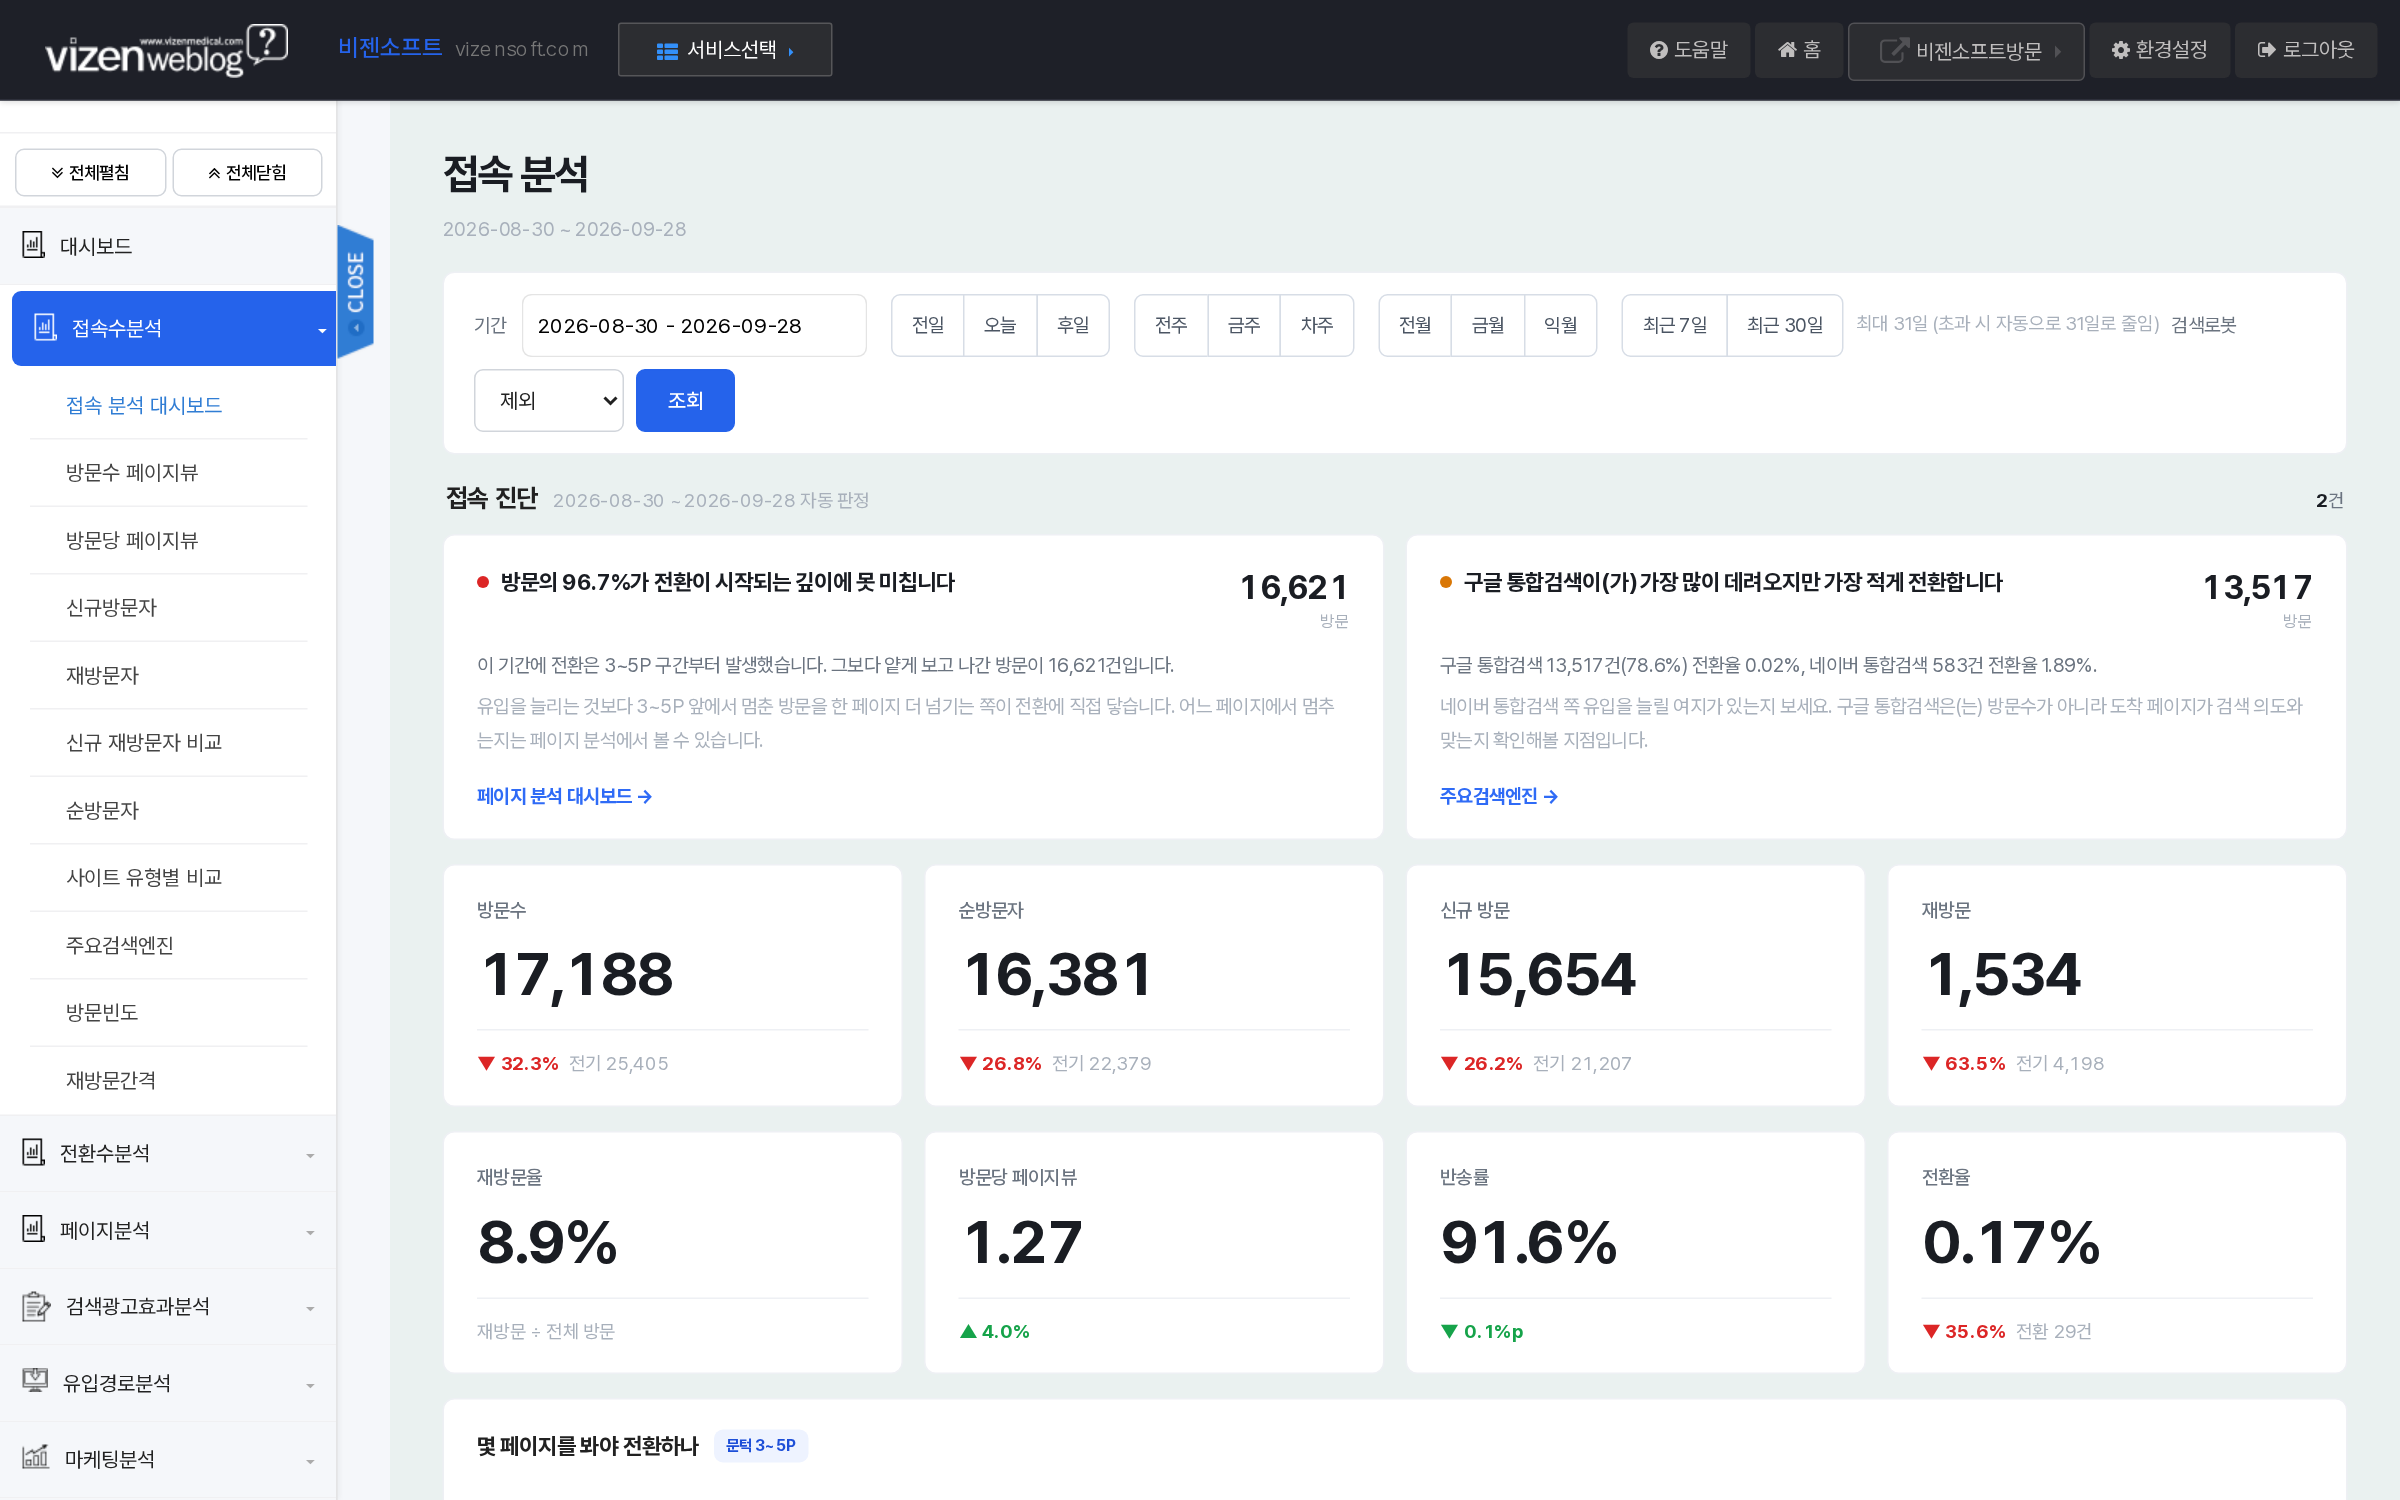Viewport: 2400px width, 1500px height.
Task: Open the 제외 search robot dropdown
Action: coord(549,401)
